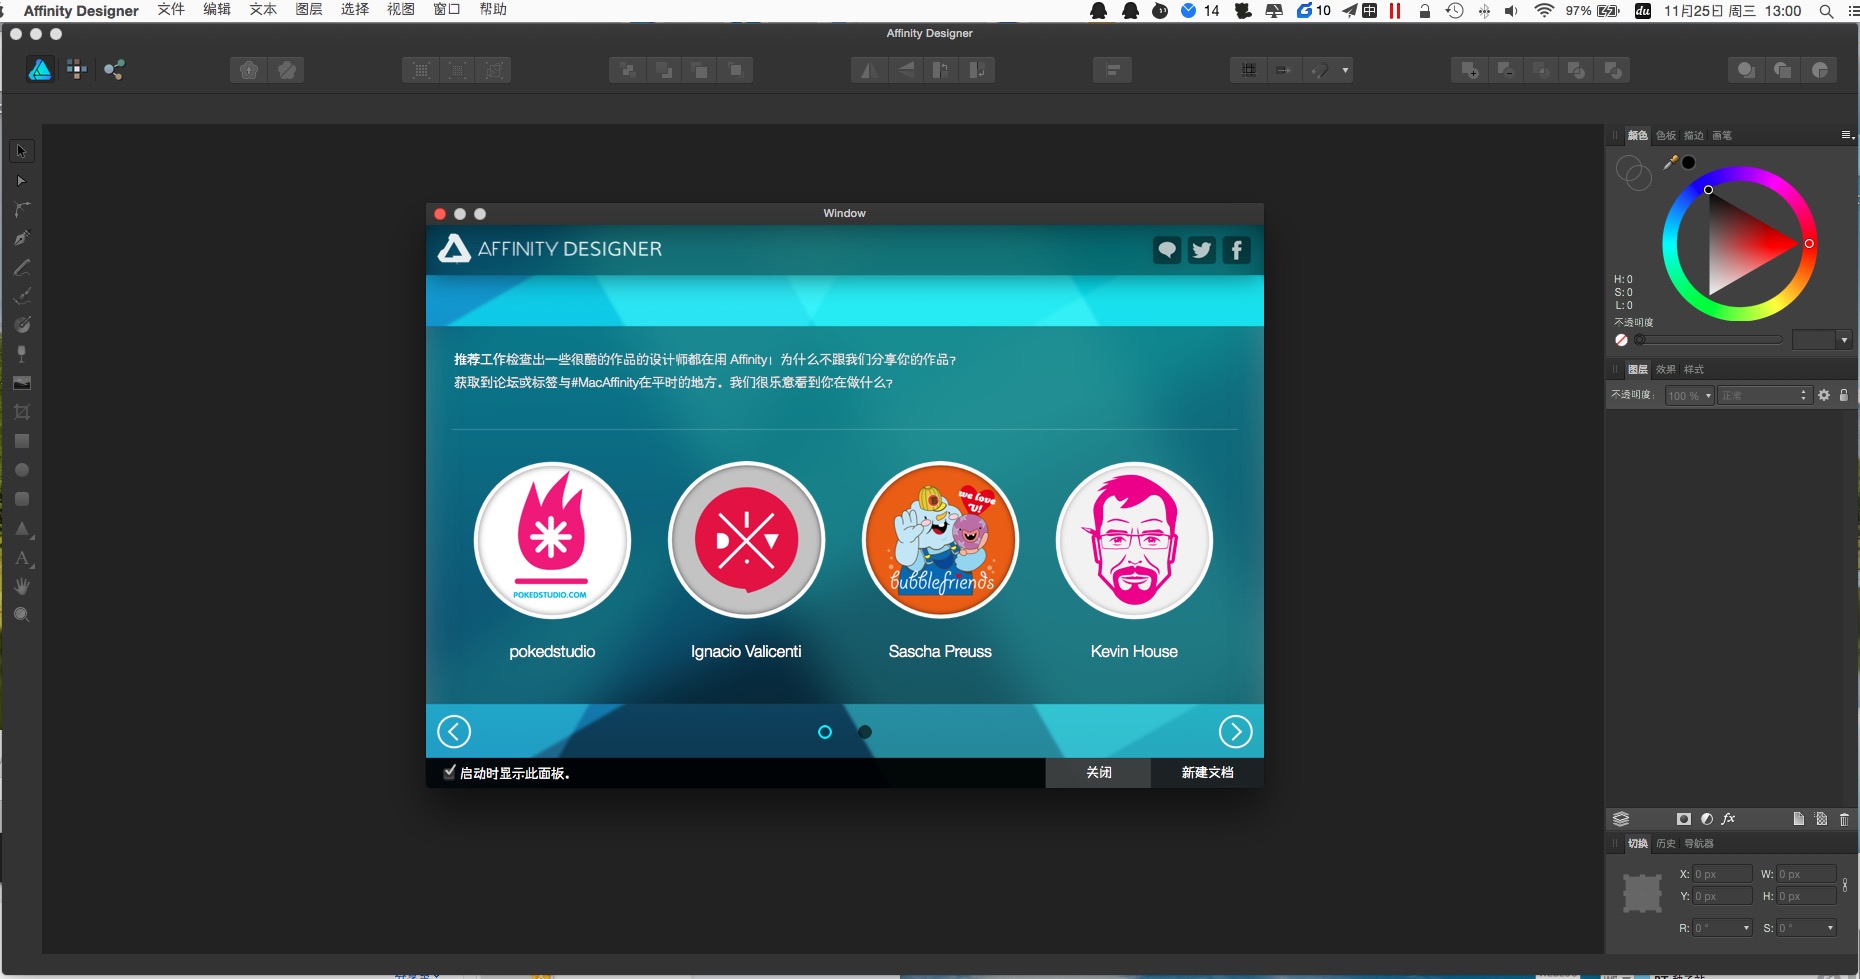Open the rotation R value dropdown

(1746, 928)
